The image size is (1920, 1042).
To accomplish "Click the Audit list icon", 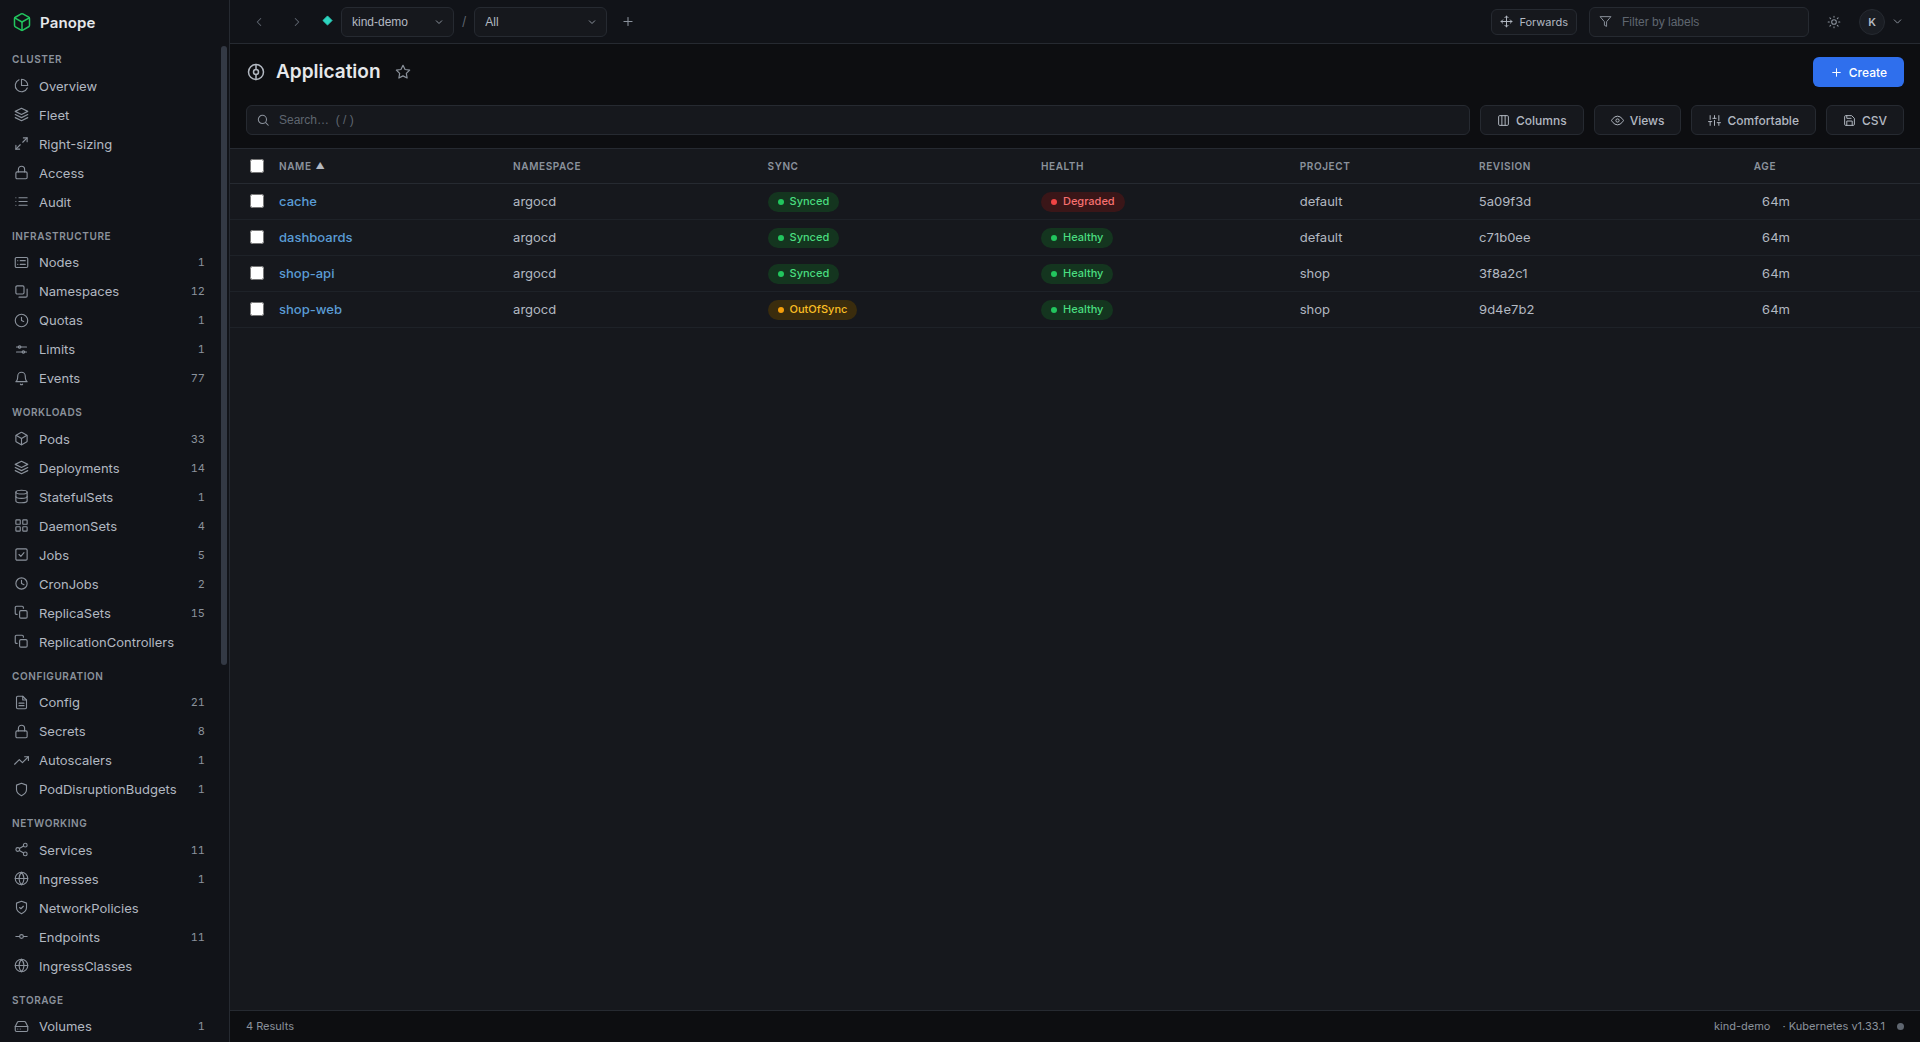I will tap(21, 202).
